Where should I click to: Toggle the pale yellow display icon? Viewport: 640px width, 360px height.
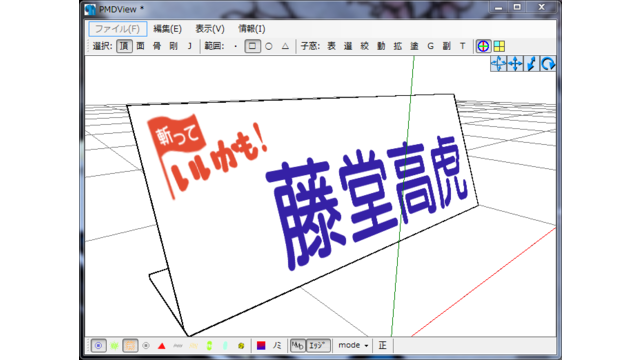193,346
